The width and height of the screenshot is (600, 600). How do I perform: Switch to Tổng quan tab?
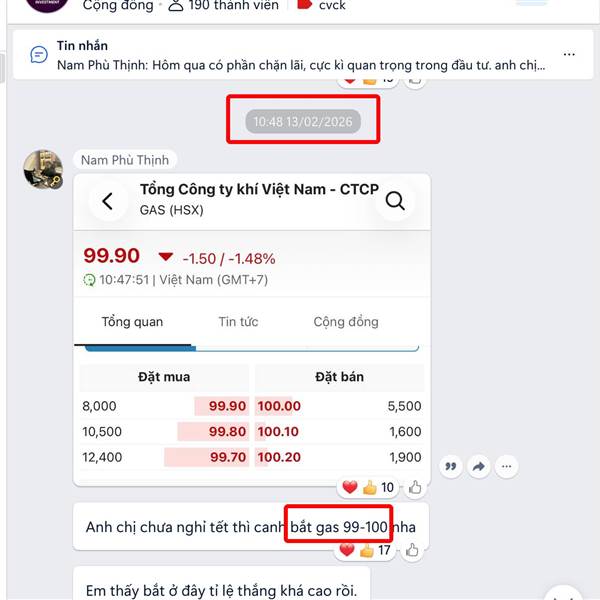point(132,322)
